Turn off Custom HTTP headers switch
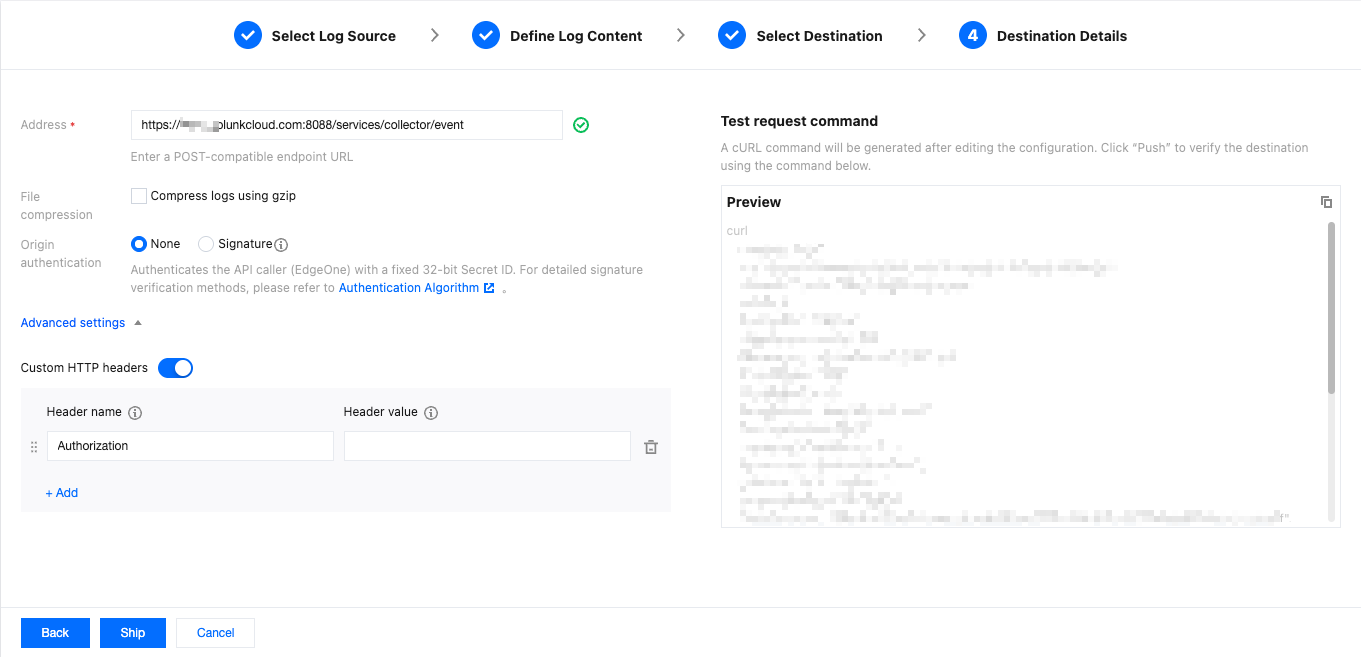 (x=175, y=368)
